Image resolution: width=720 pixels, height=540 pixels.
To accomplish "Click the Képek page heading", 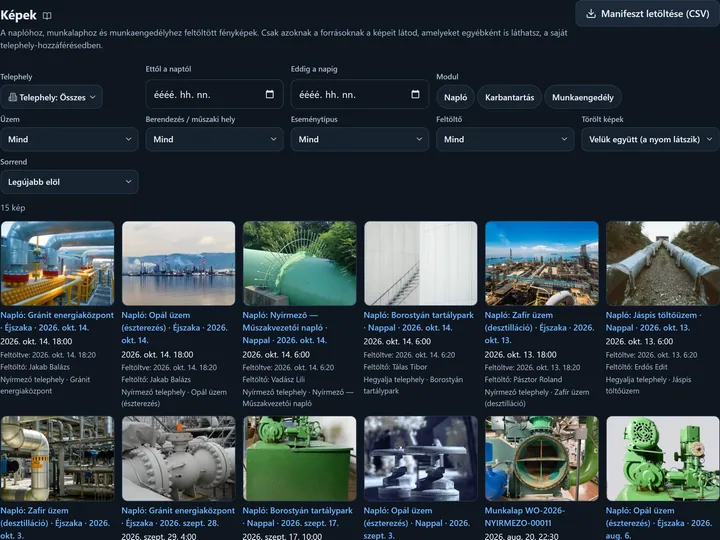I will 18,15.
